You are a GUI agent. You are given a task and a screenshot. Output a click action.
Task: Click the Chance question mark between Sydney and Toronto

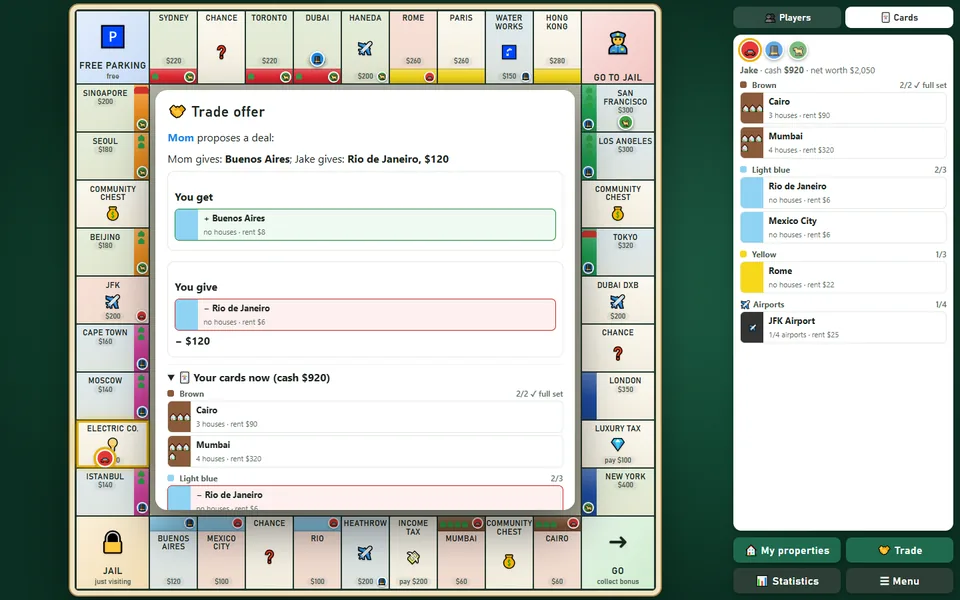(221, 52)
